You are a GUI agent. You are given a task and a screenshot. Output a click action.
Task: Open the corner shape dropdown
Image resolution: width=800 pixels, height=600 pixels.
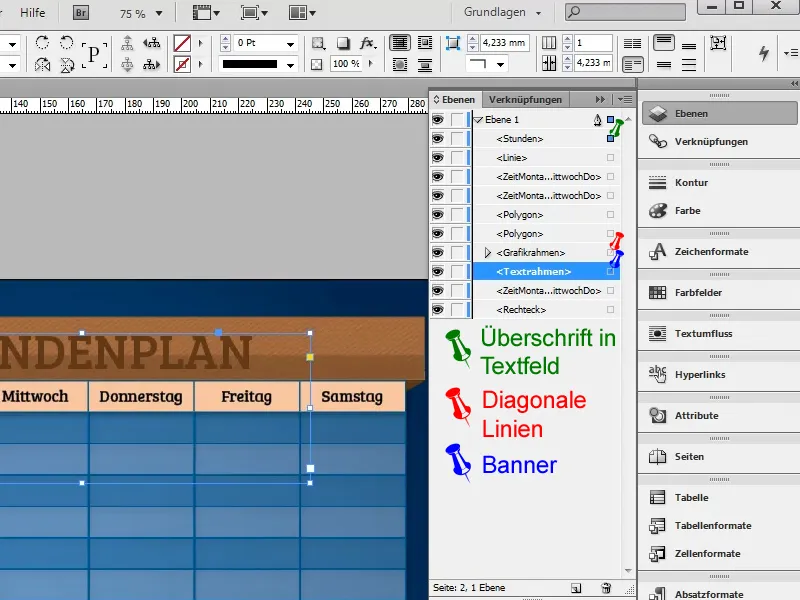tap(501, 64)
